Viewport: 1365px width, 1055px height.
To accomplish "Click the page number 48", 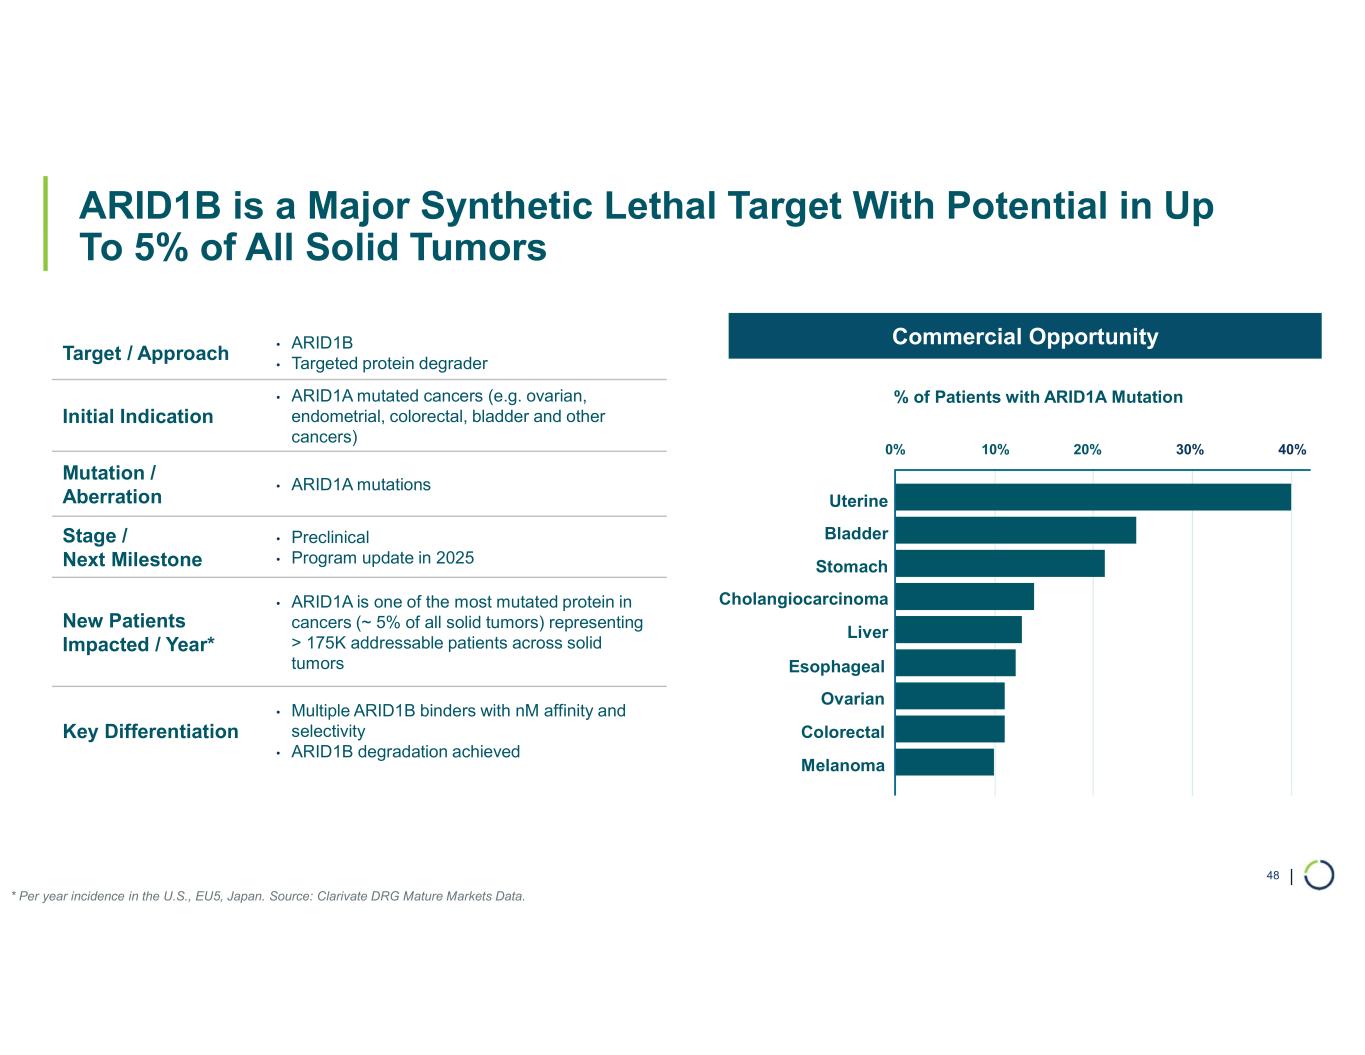I will [1272, 875].
